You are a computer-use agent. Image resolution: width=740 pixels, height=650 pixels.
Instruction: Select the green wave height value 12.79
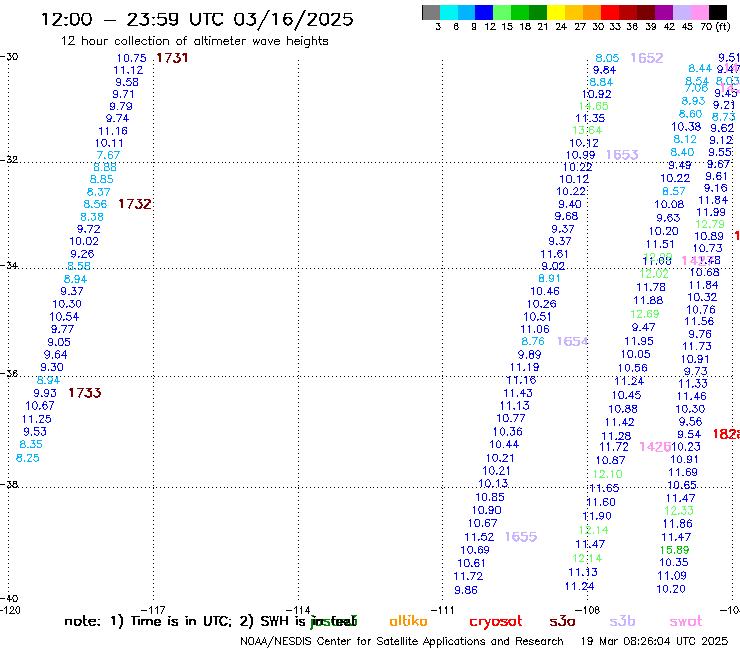pyautogui.click(x=710, y=224)
